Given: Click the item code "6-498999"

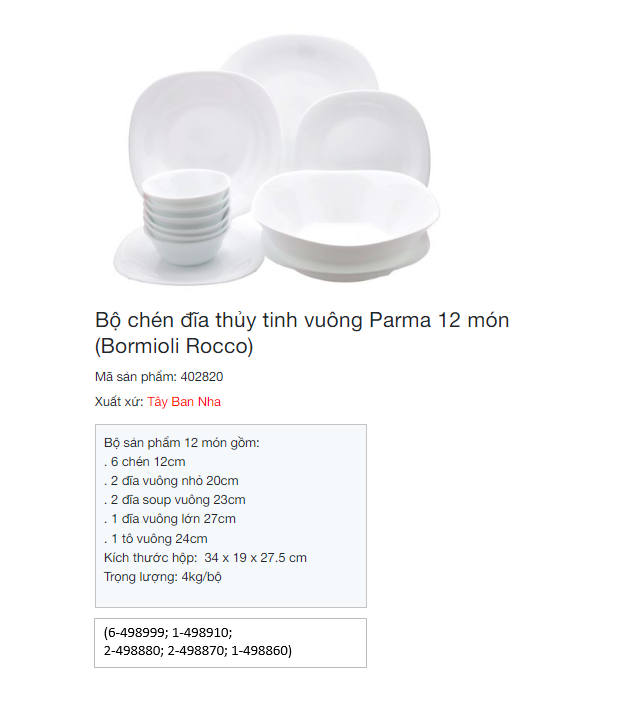Looking at the screenshot, I should (x=138, y=633).
